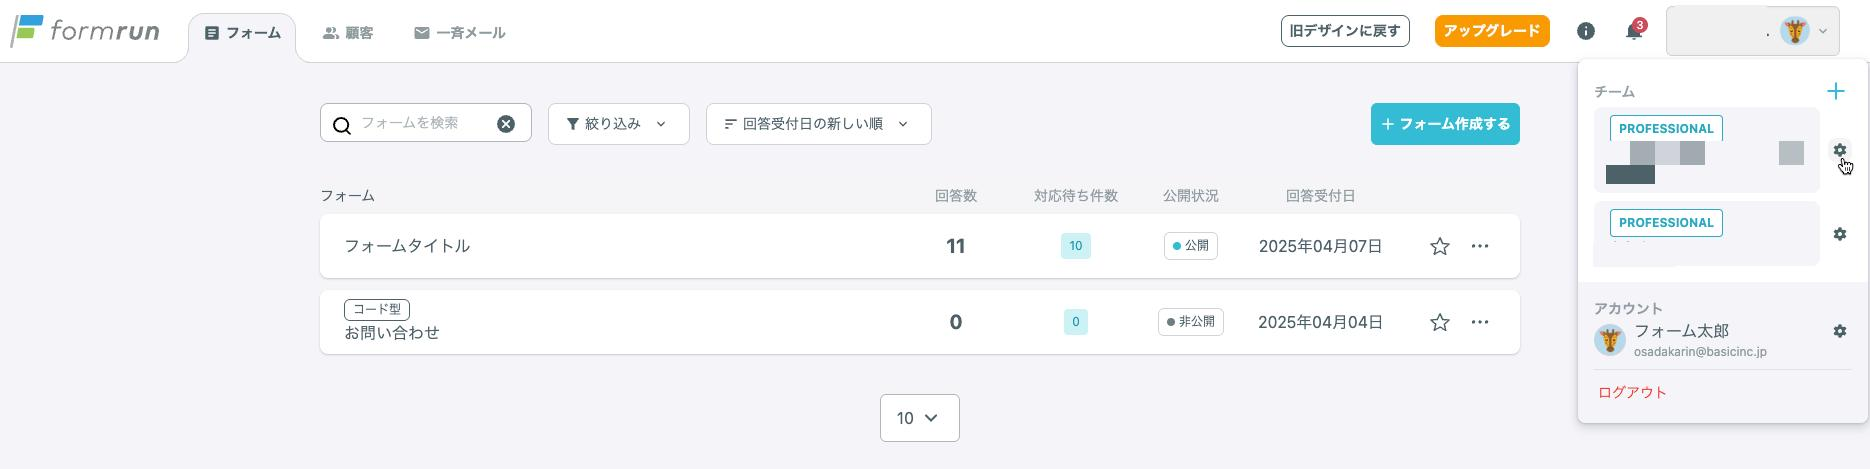Click the plus icon to add team
Viewport: 1870px width, 469px height.
1836,91
